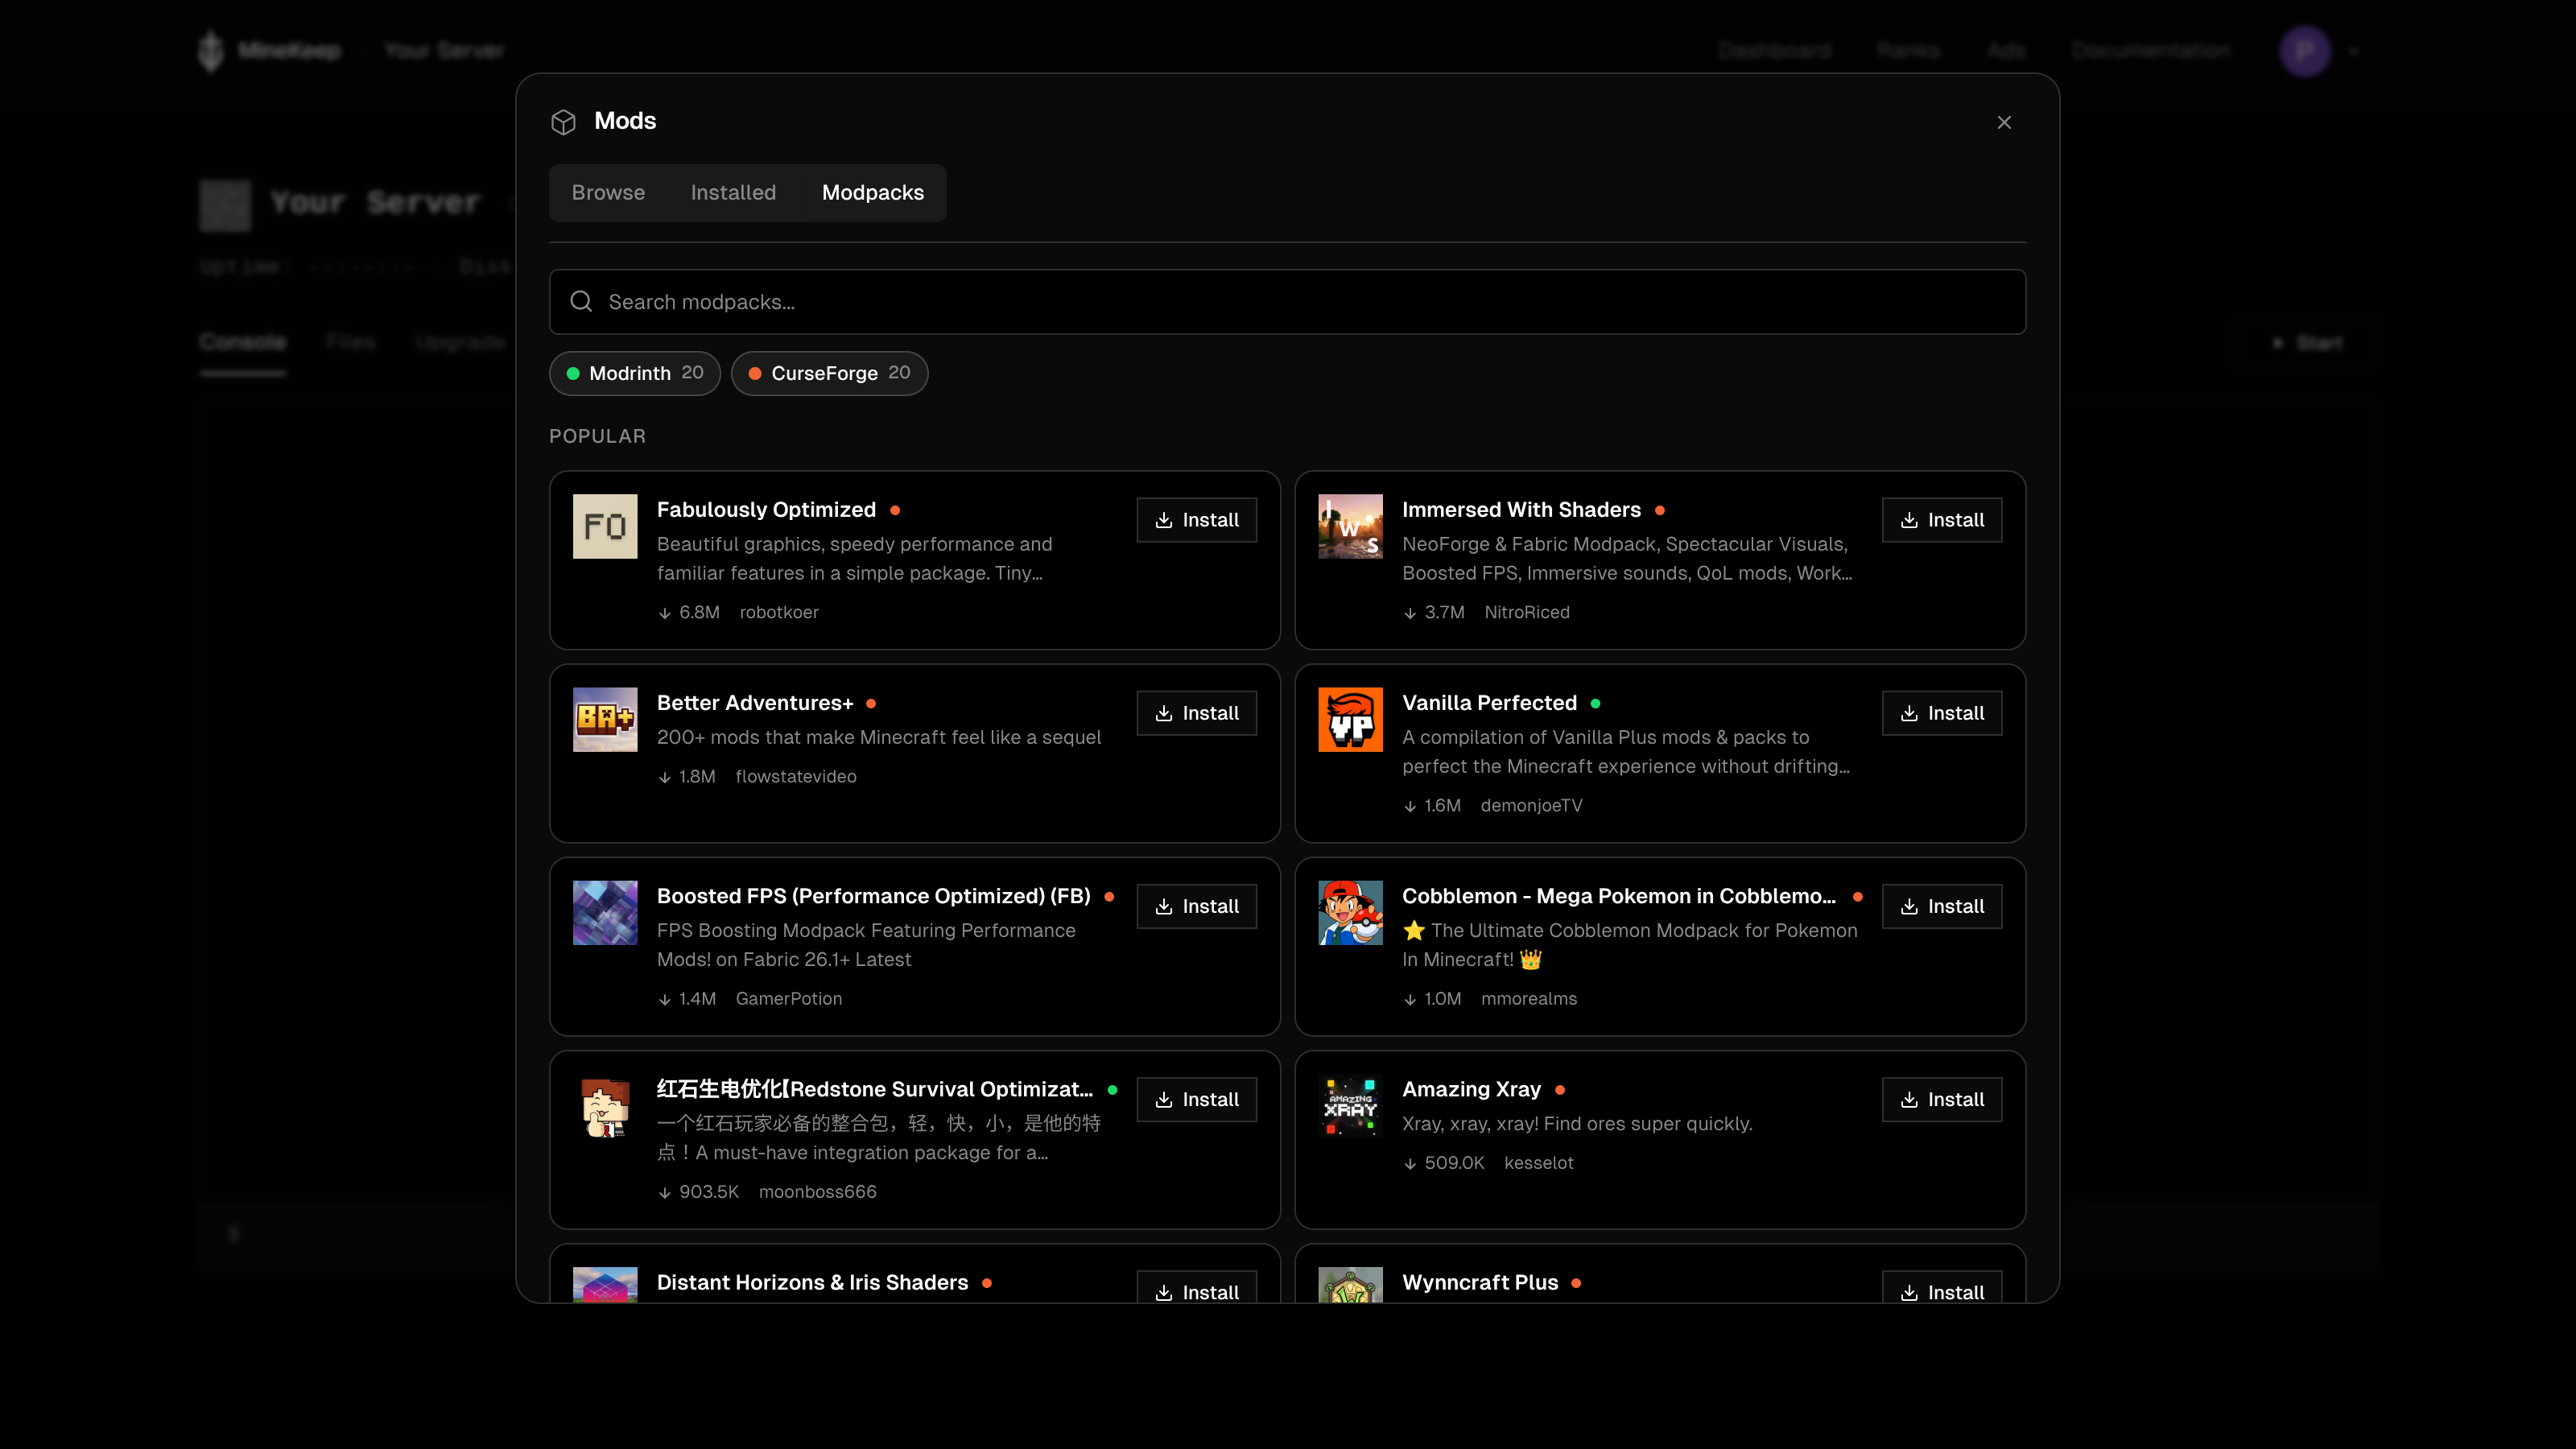2576x1449 pixels.
Task: Toggle the CurseForge source filter
Action: tap(829, 373)
